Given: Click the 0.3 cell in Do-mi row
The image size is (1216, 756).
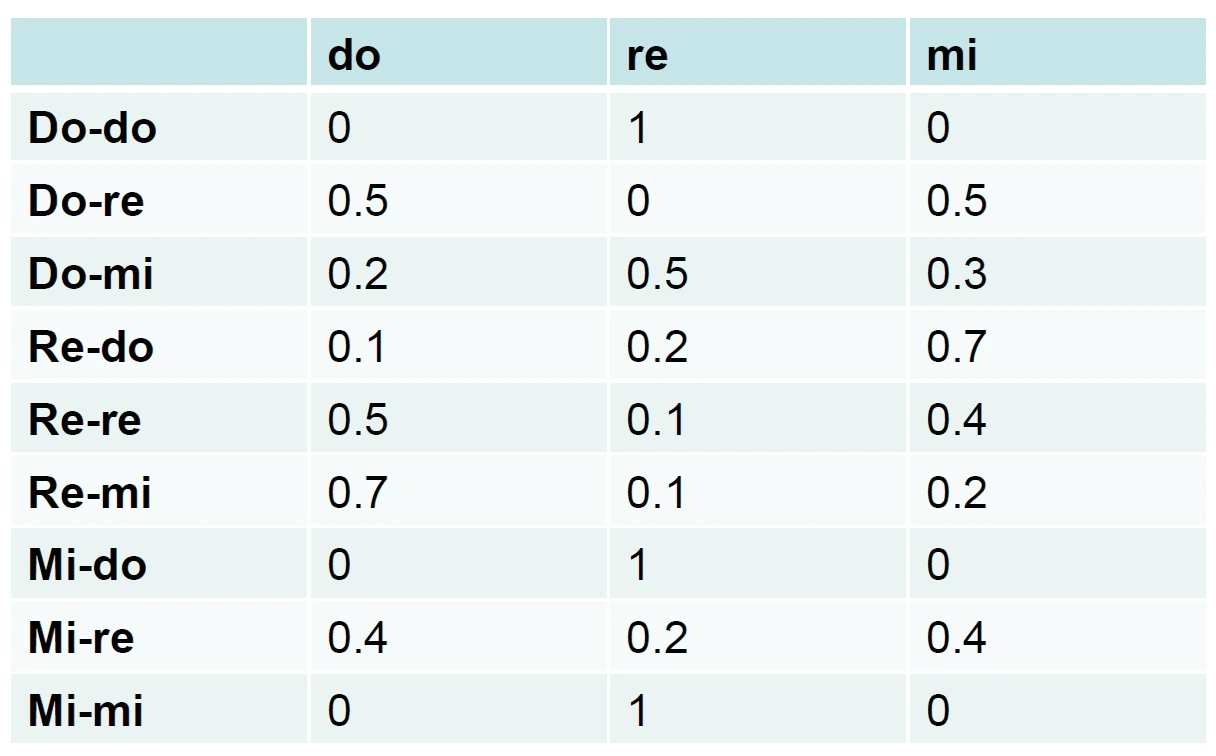Looking at the screenshot, I should pyautogui.click(x=956, y=274).
